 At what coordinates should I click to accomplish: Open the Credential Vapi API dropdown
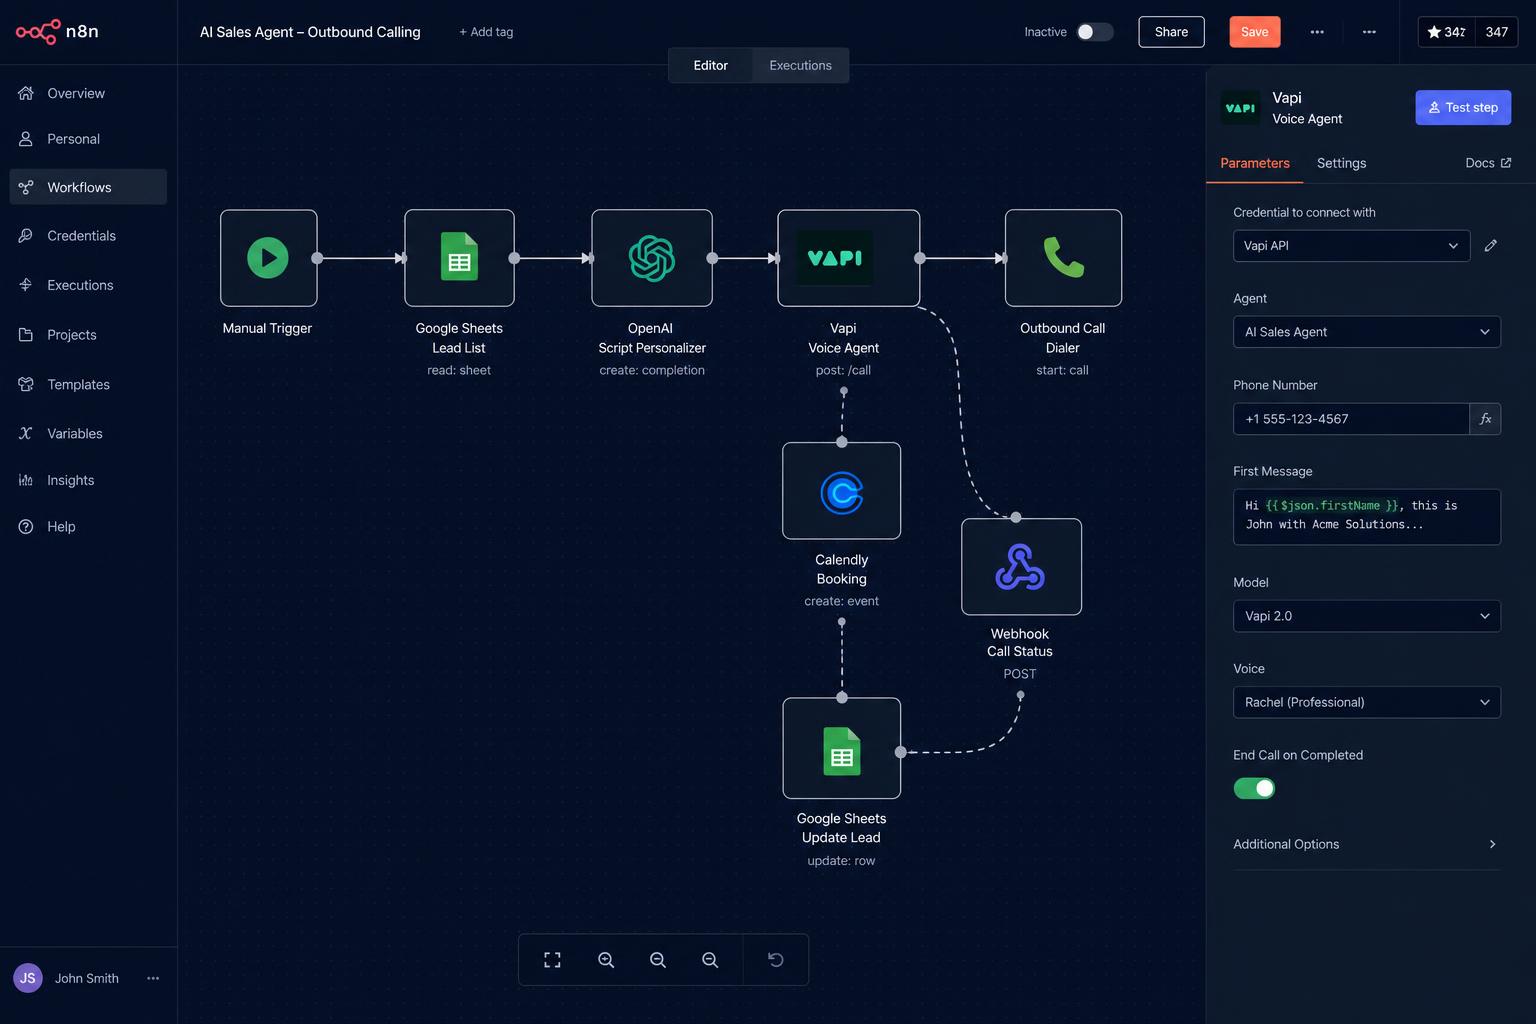tap(1351, 246)
